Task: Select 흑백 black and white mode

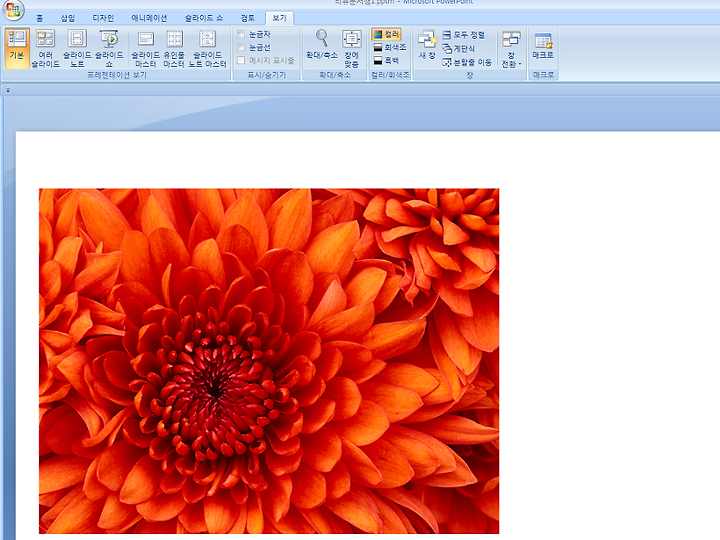Action: [x=386, y=60]
